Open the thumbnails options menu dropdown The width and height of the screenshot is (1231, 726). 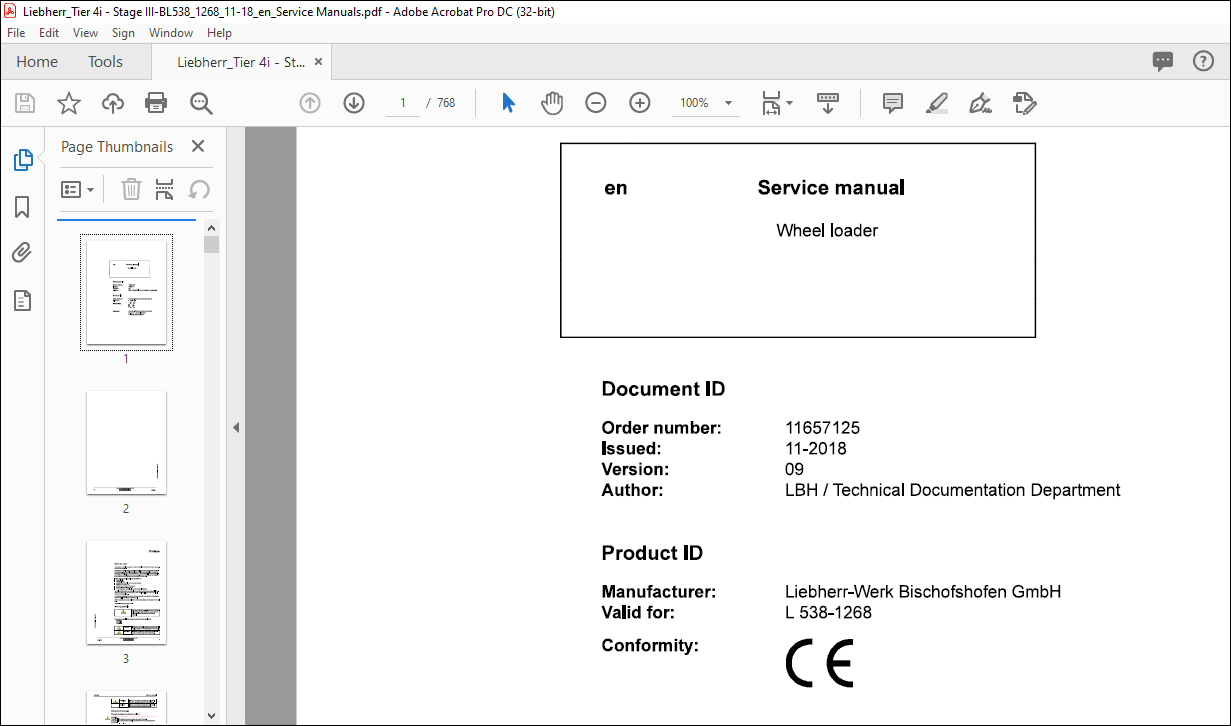[77, 189]
